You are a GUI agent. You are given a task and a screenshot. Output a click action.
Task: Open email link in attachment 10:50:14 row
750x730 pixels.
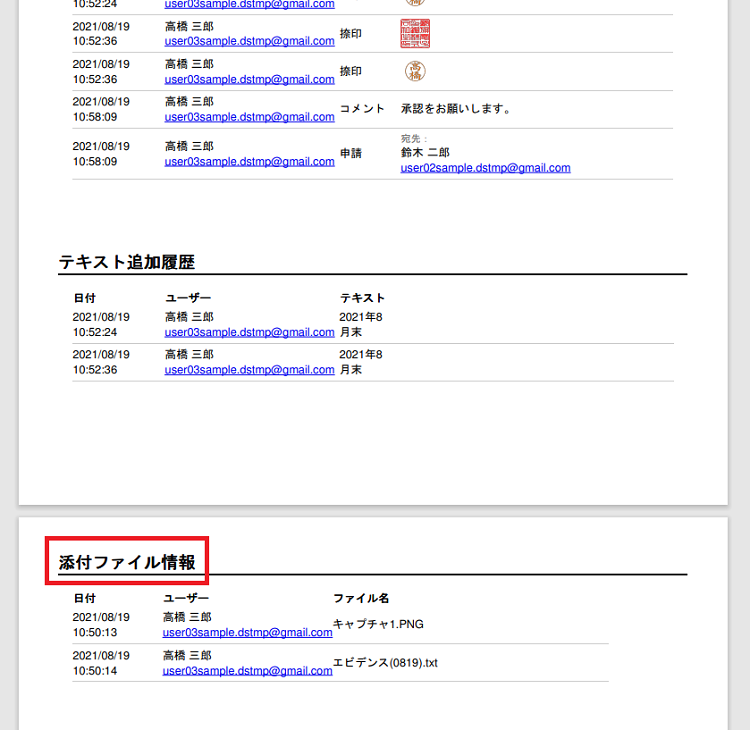pyautogui.click(x=247, y=671)
